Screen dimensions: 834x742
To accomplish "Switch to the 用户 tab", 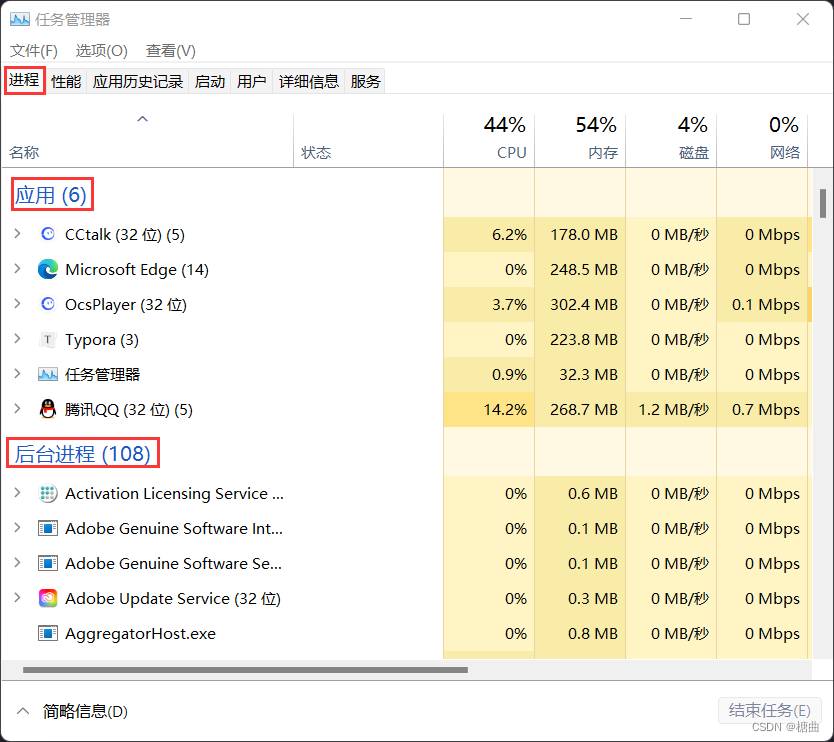I will pyautogui.click(x=252, y=81).
